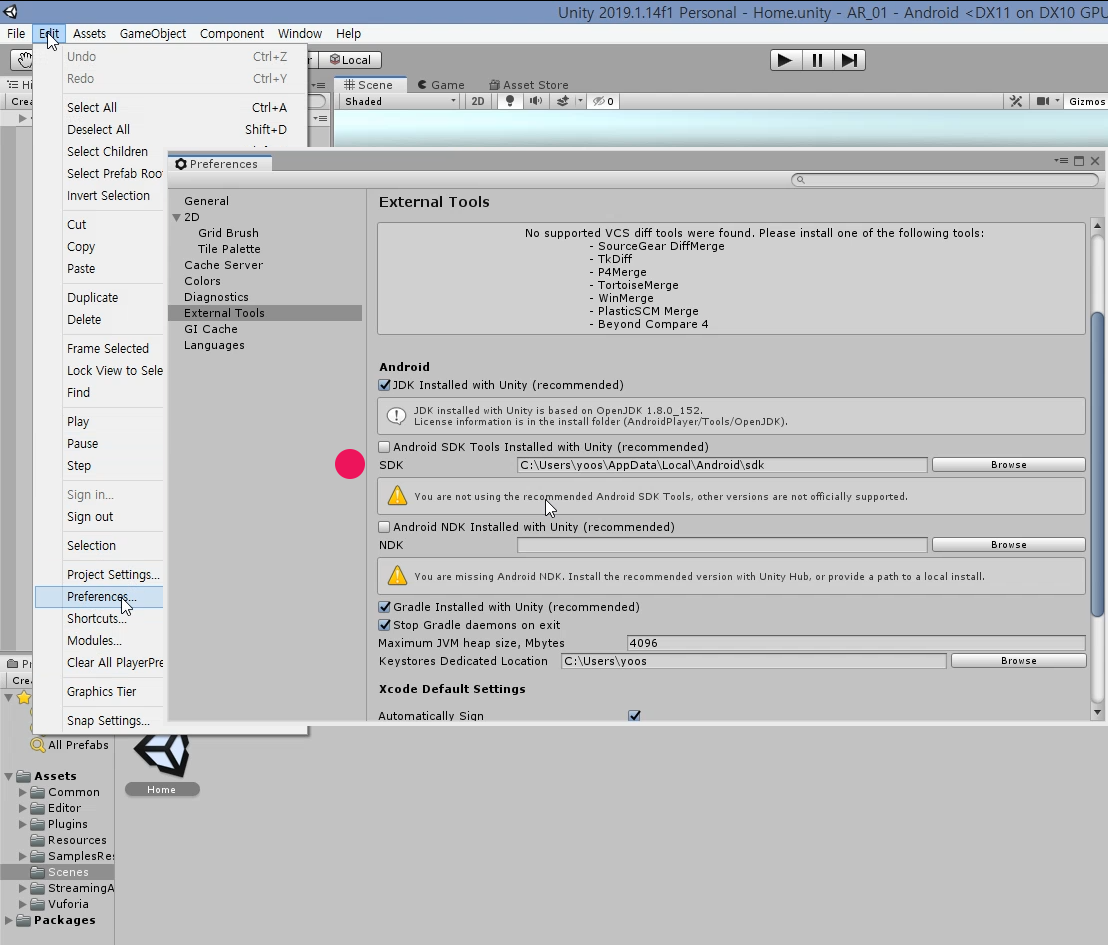
Task: Browse for Keystores Dedicated Location
Action: coord(1018,660)
